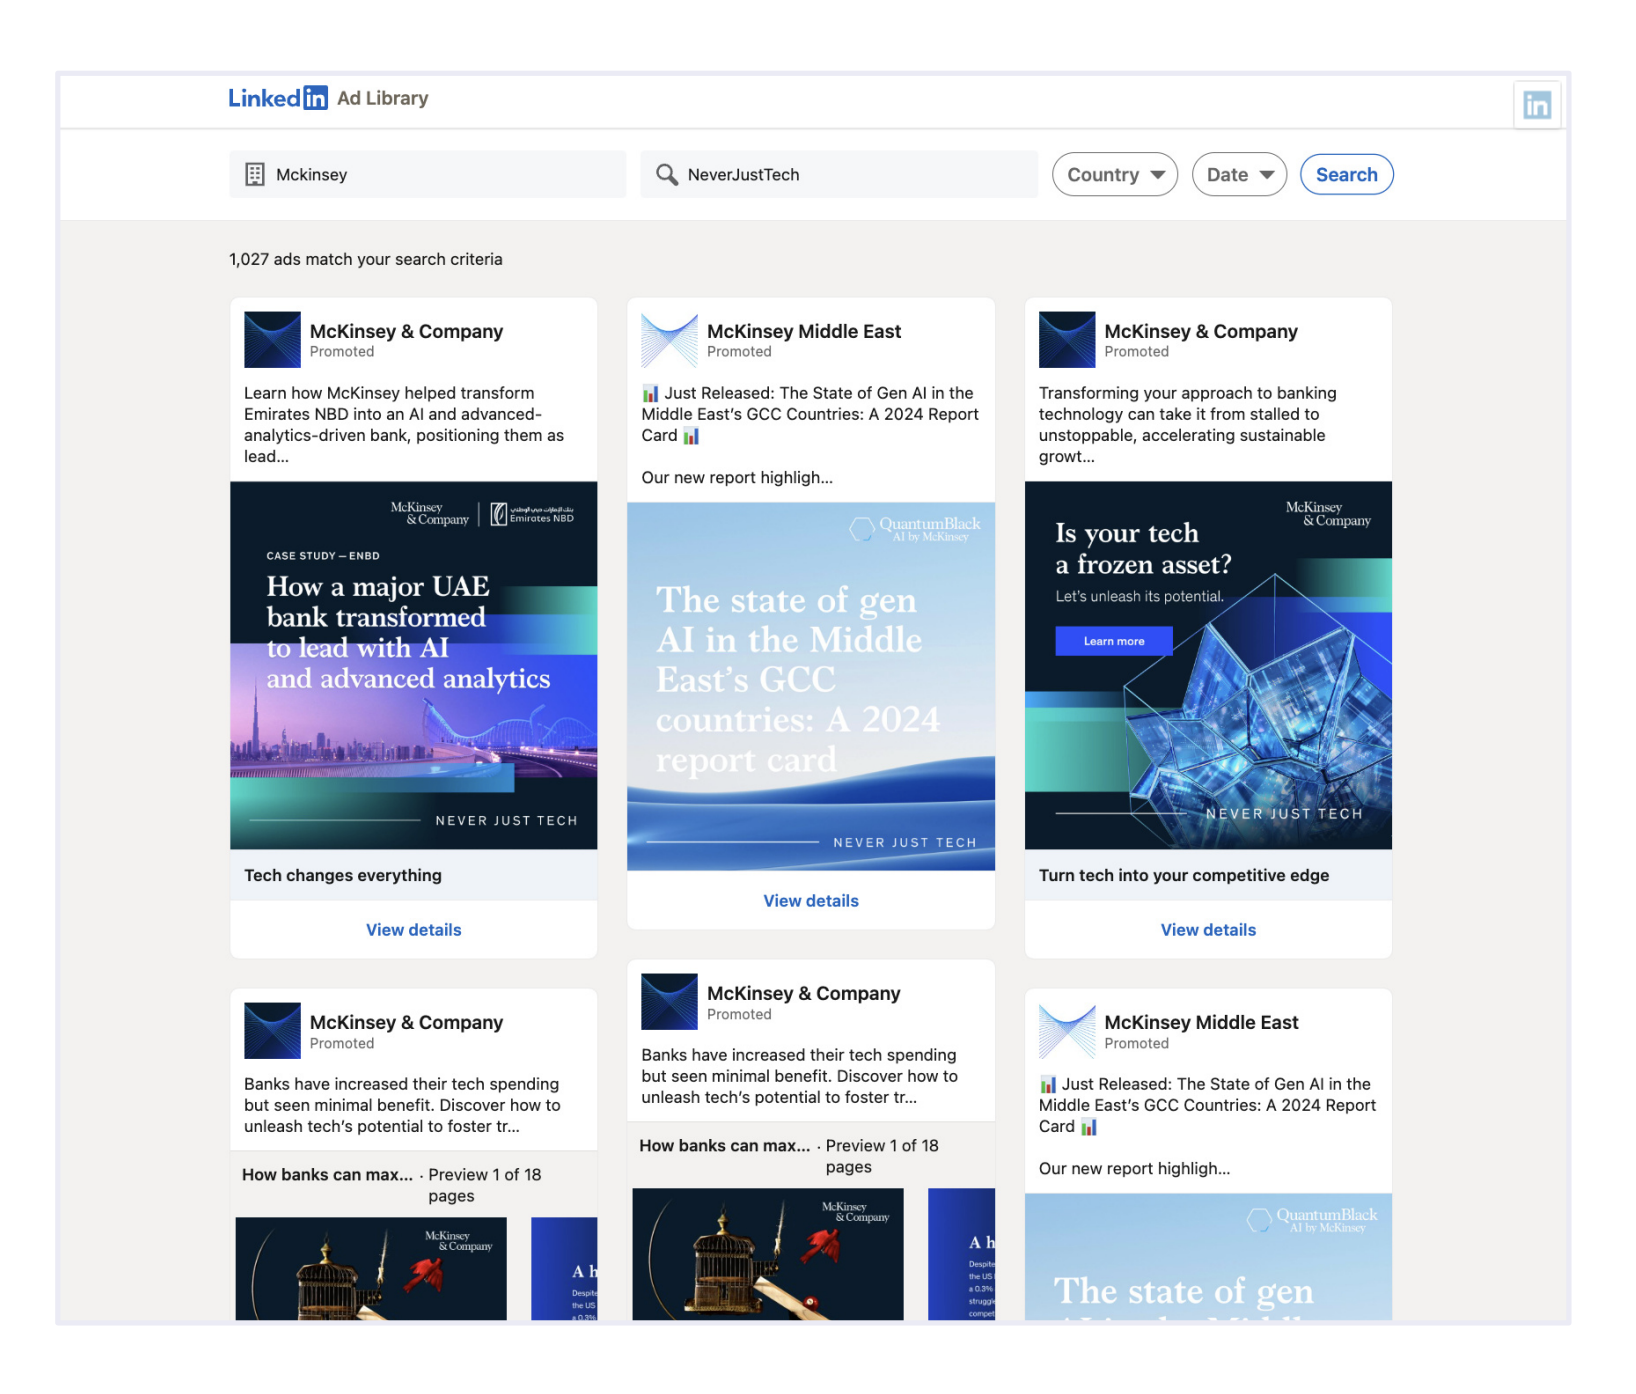The width and height of the screenshot is (1636, 1394).
Task: Open birdcage document preview in bottom-left ad
Action: pyautogui.click(x=371, y=1268)
